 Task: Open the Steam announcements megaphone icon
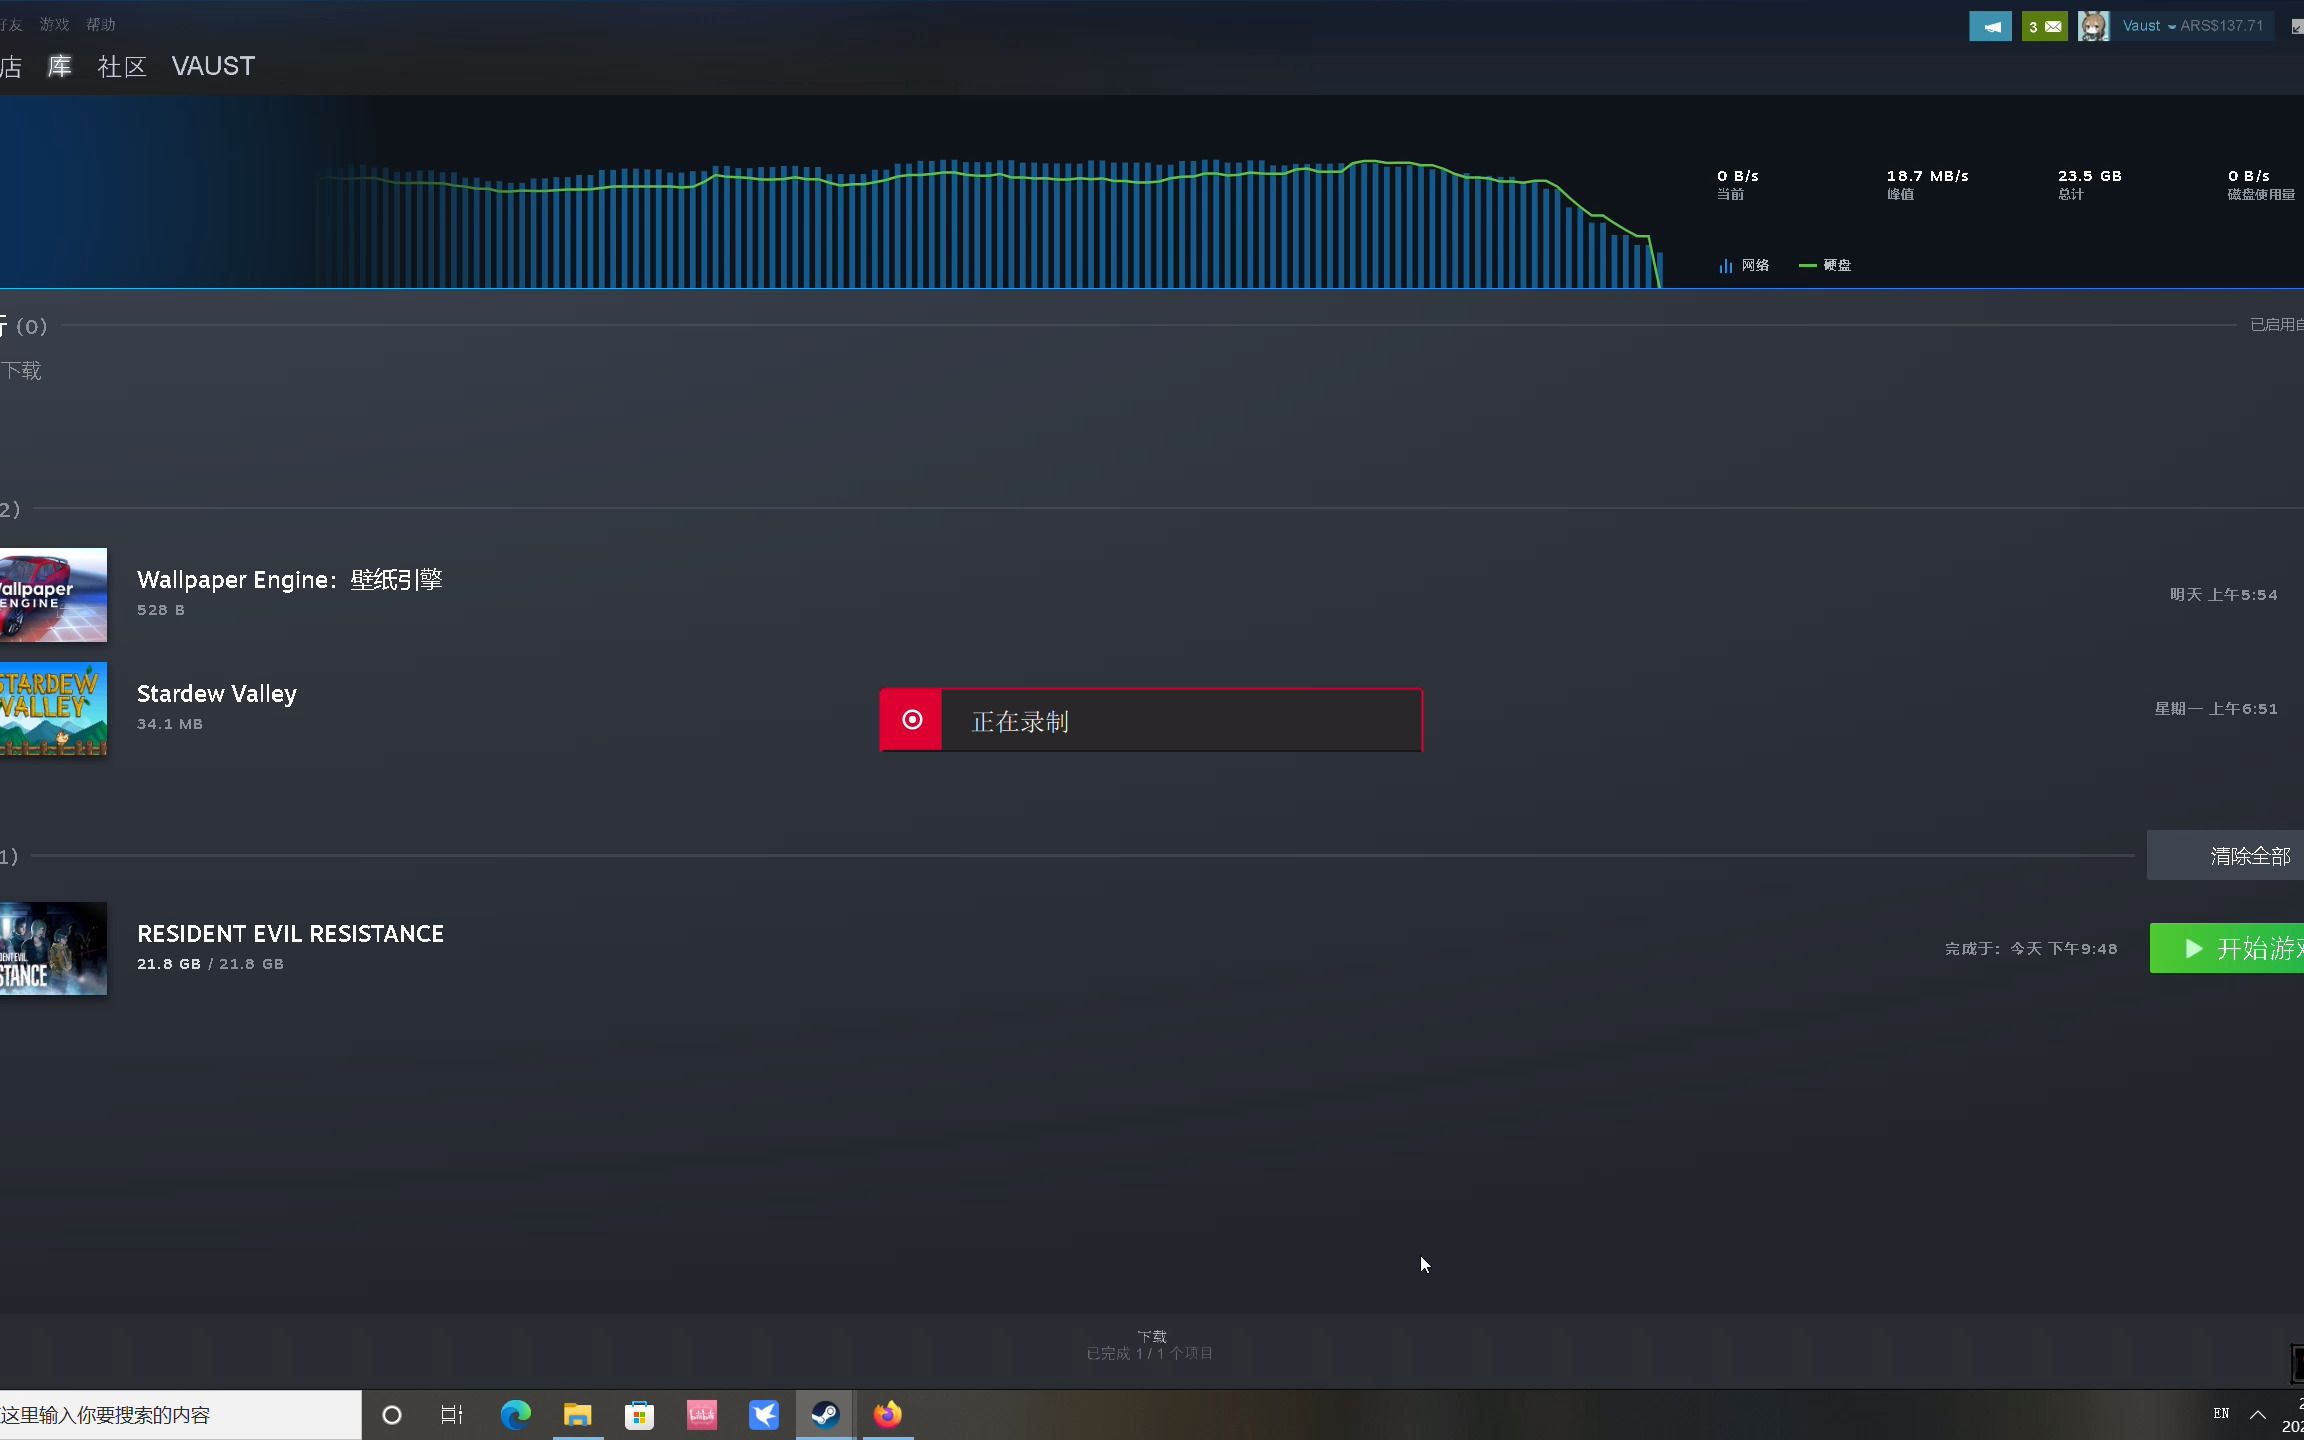pos(1990,26)
